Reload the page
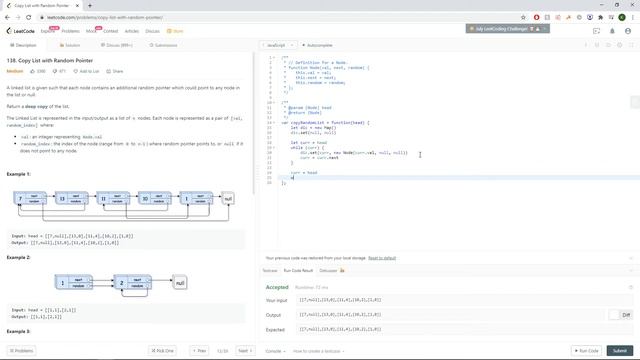This screenshot has height=360, width=640. (29, 17)
